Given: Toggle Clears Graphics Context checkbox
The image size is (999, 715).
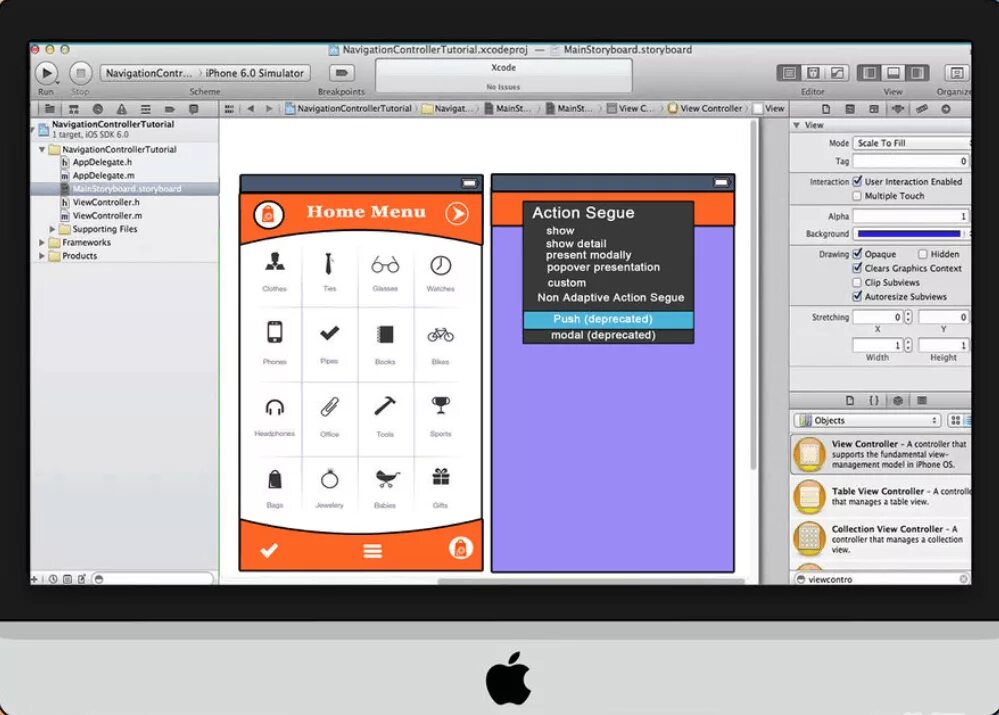Looking at the screenshot, I should pos(858,268).
